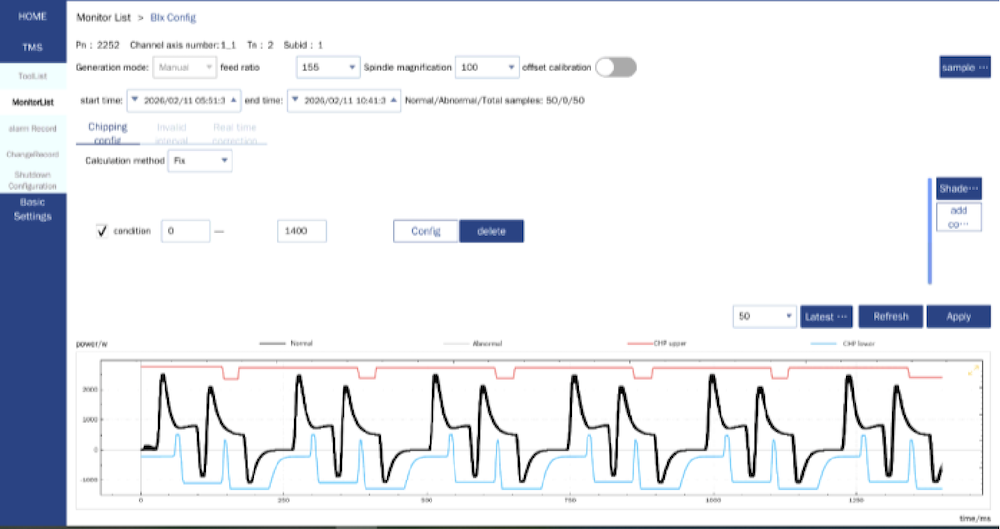This screenshot has width=1000, height=529.
Task: Open the feed ratio dropdown
Action: (328, 67)
